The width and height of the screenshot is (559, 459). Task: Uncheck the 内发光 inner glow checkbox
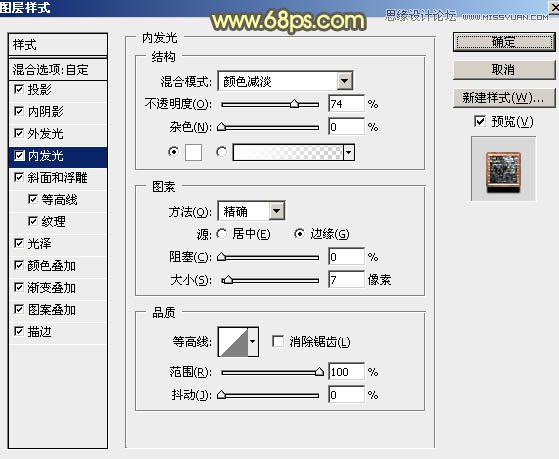19,155
